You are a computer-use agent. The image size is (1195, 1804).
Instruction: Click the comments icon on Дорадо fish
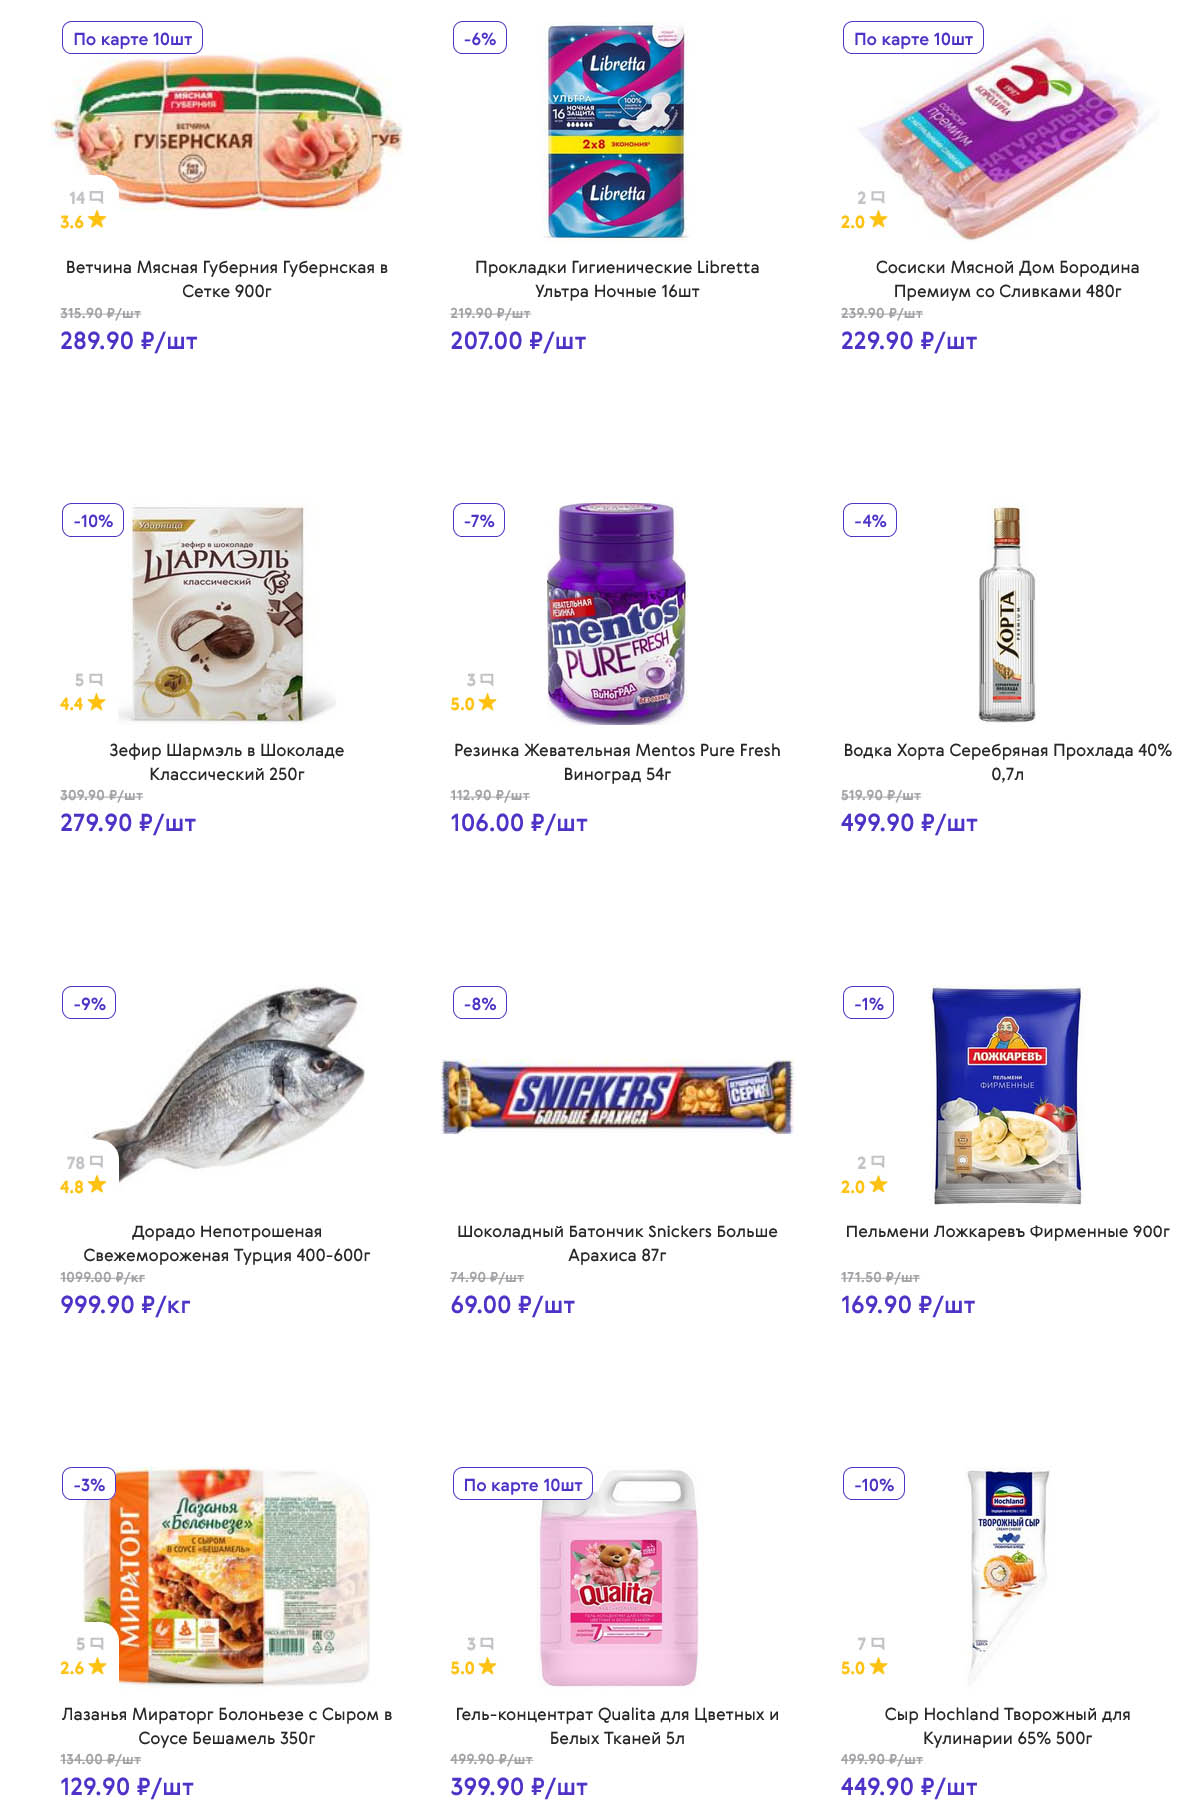(x=97, y=1162)
